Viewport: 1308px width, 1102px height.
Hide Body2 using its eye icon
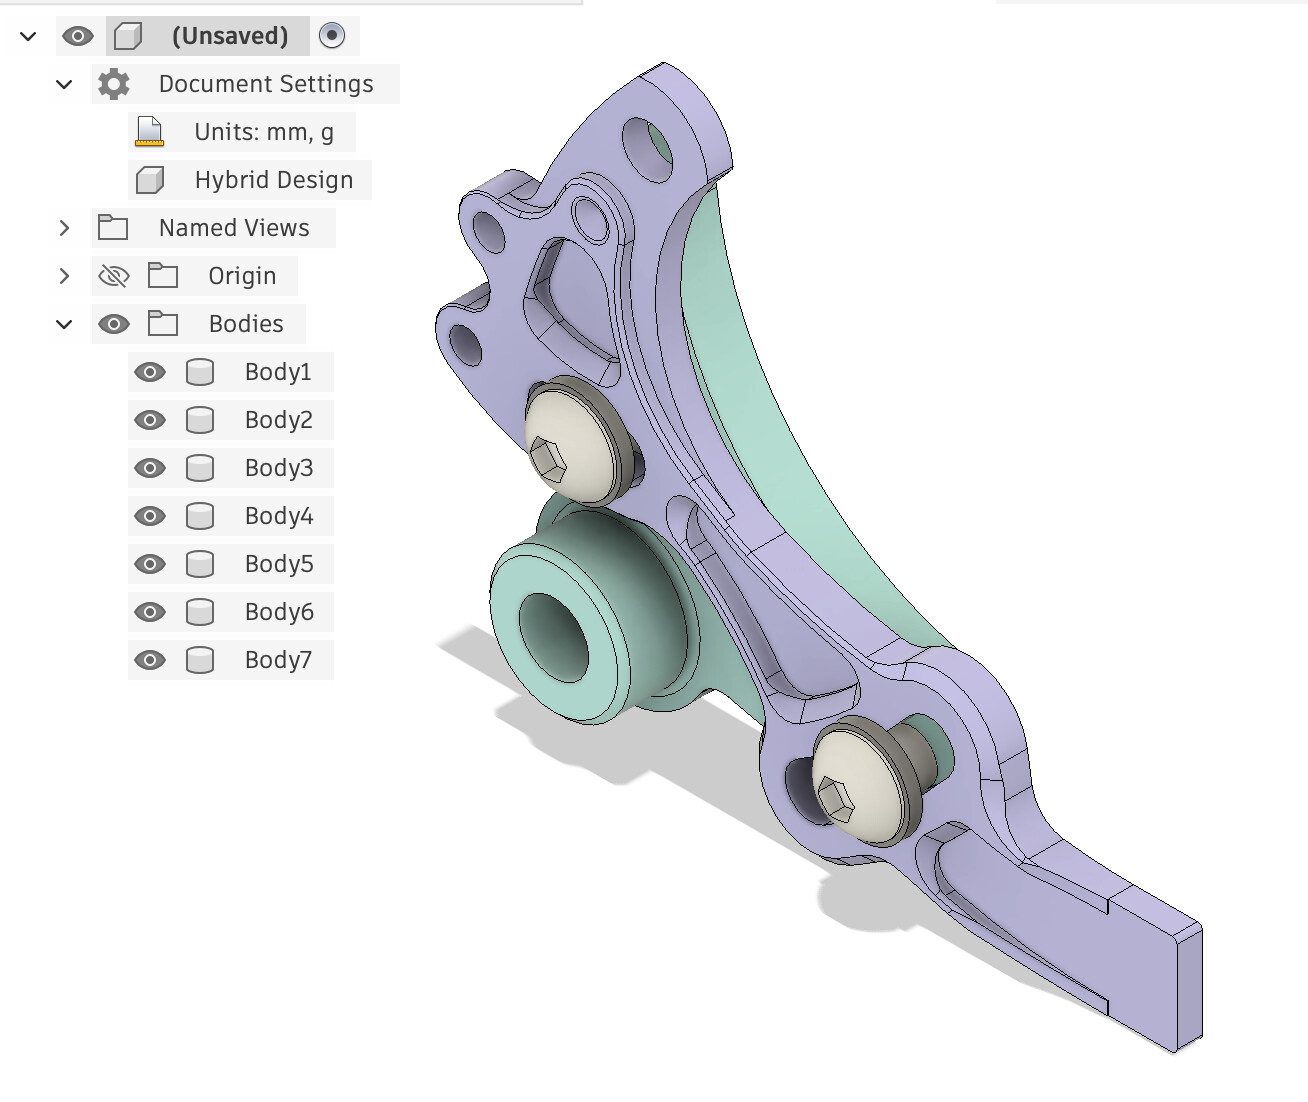pos(150,420)
